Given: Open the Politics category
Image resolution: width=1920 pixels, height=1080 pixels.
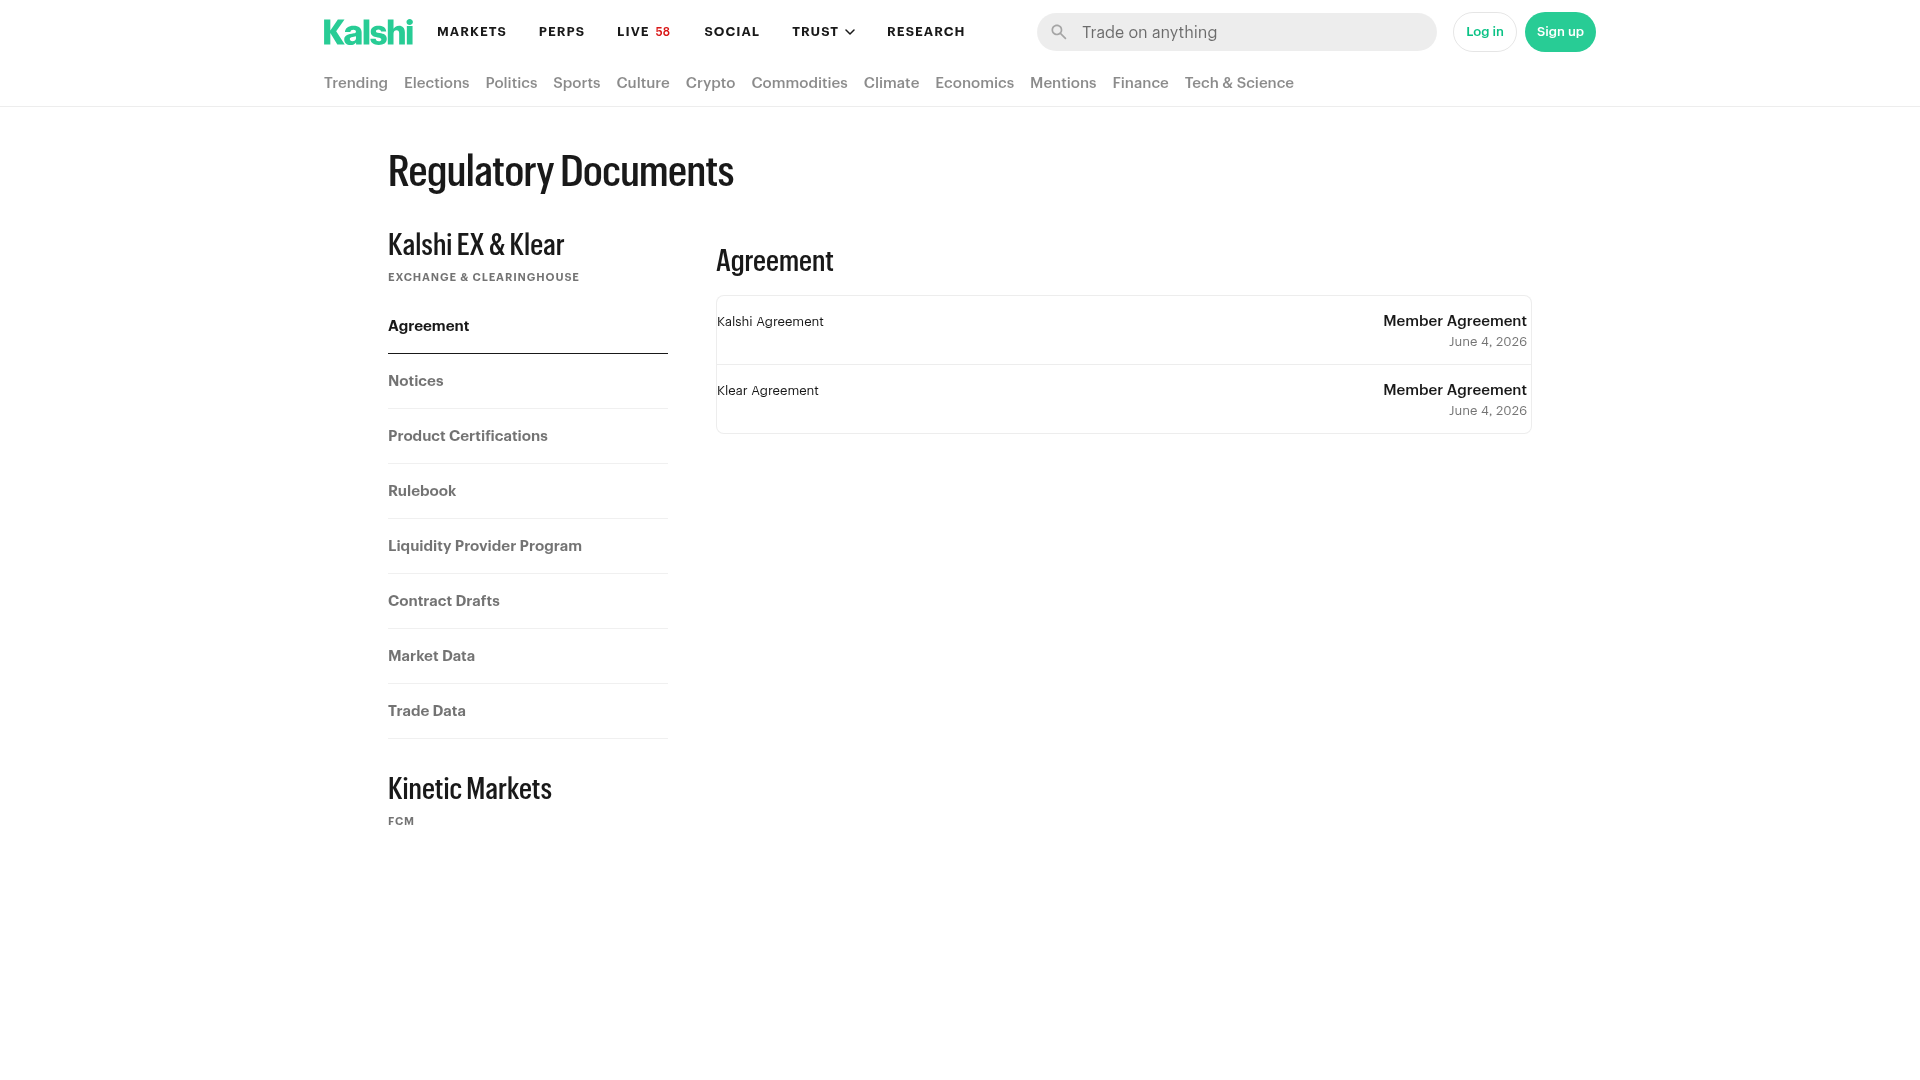Looking at the screenshot, I should point(511,83).
